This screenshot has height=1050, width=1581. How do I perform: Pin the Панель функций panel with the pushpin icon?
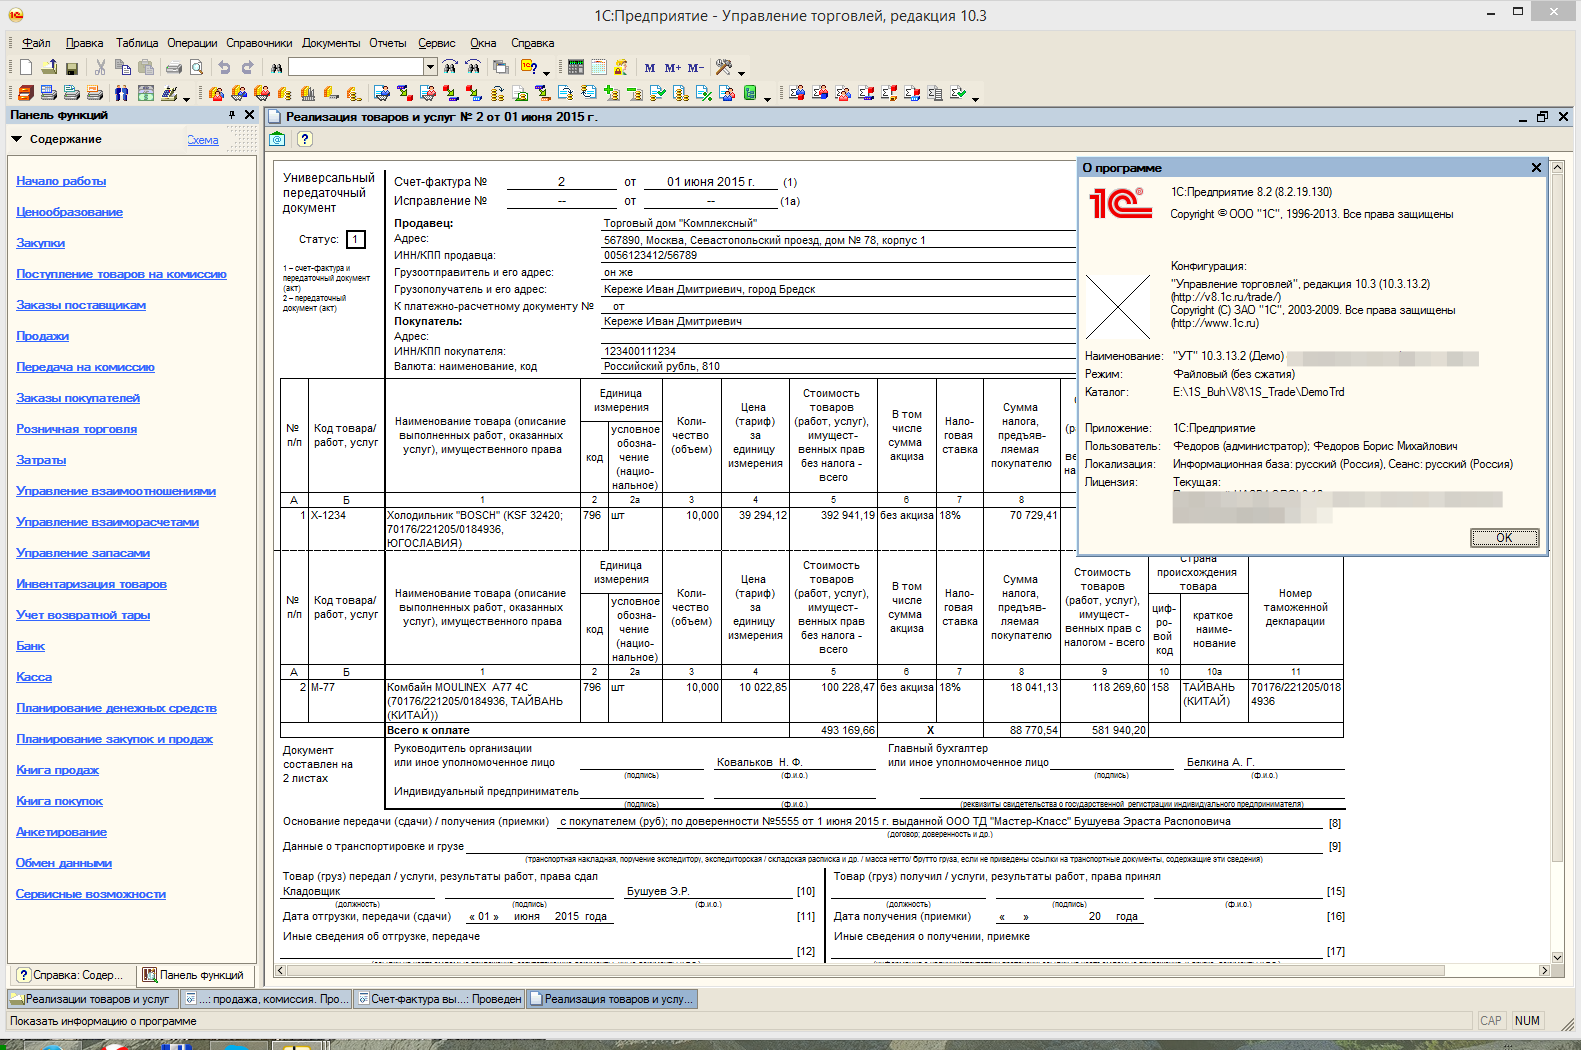(232, 115)
